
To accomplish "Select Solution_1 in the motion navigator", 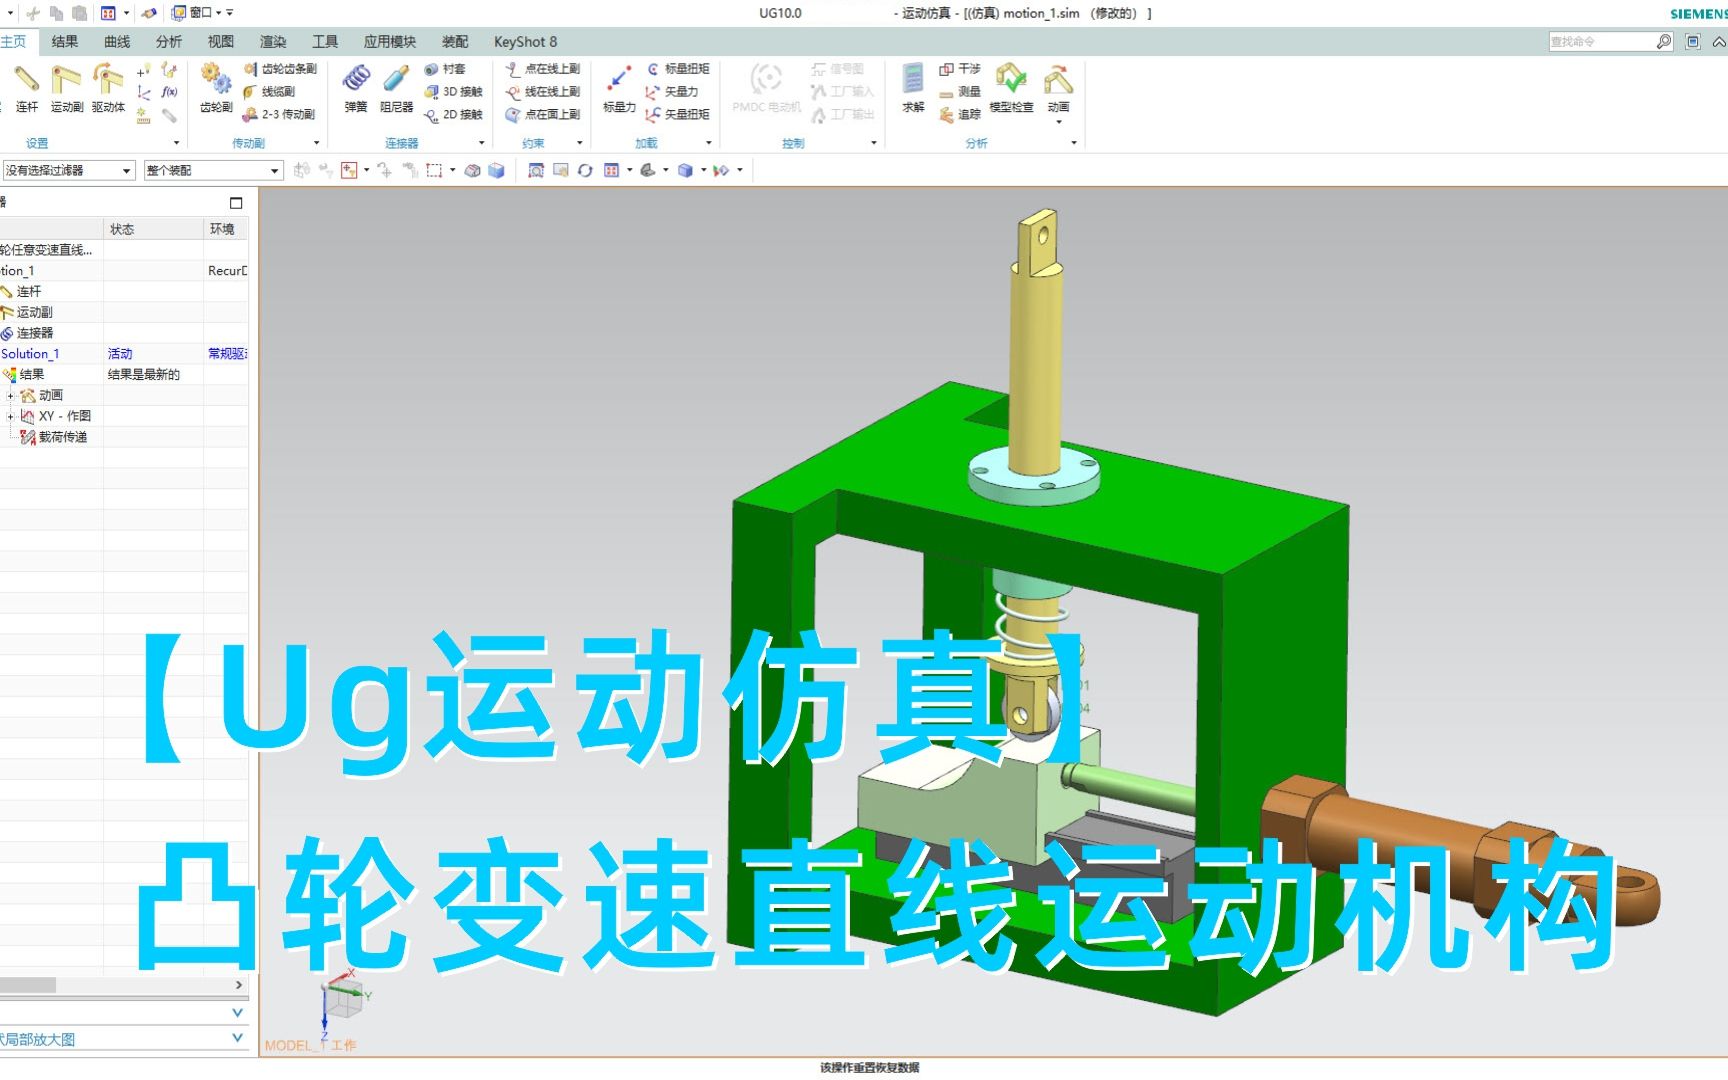I will click(x=33, y=353).
